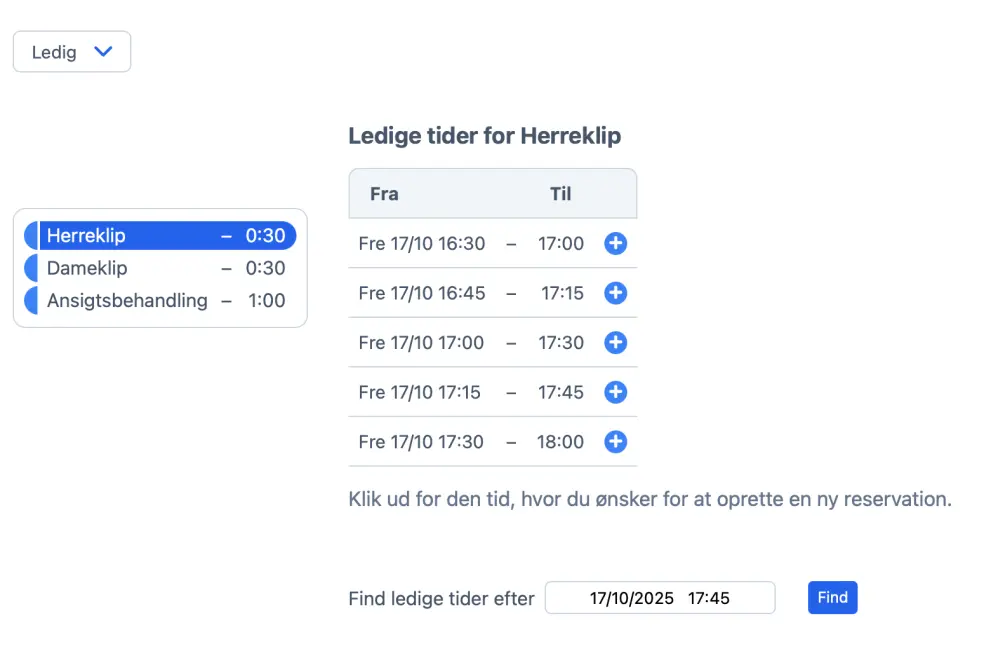The width and height of the screenshot is (984, 665).
Task: Click the half-circle icon beside Dameklip
Action: [31, 268]
